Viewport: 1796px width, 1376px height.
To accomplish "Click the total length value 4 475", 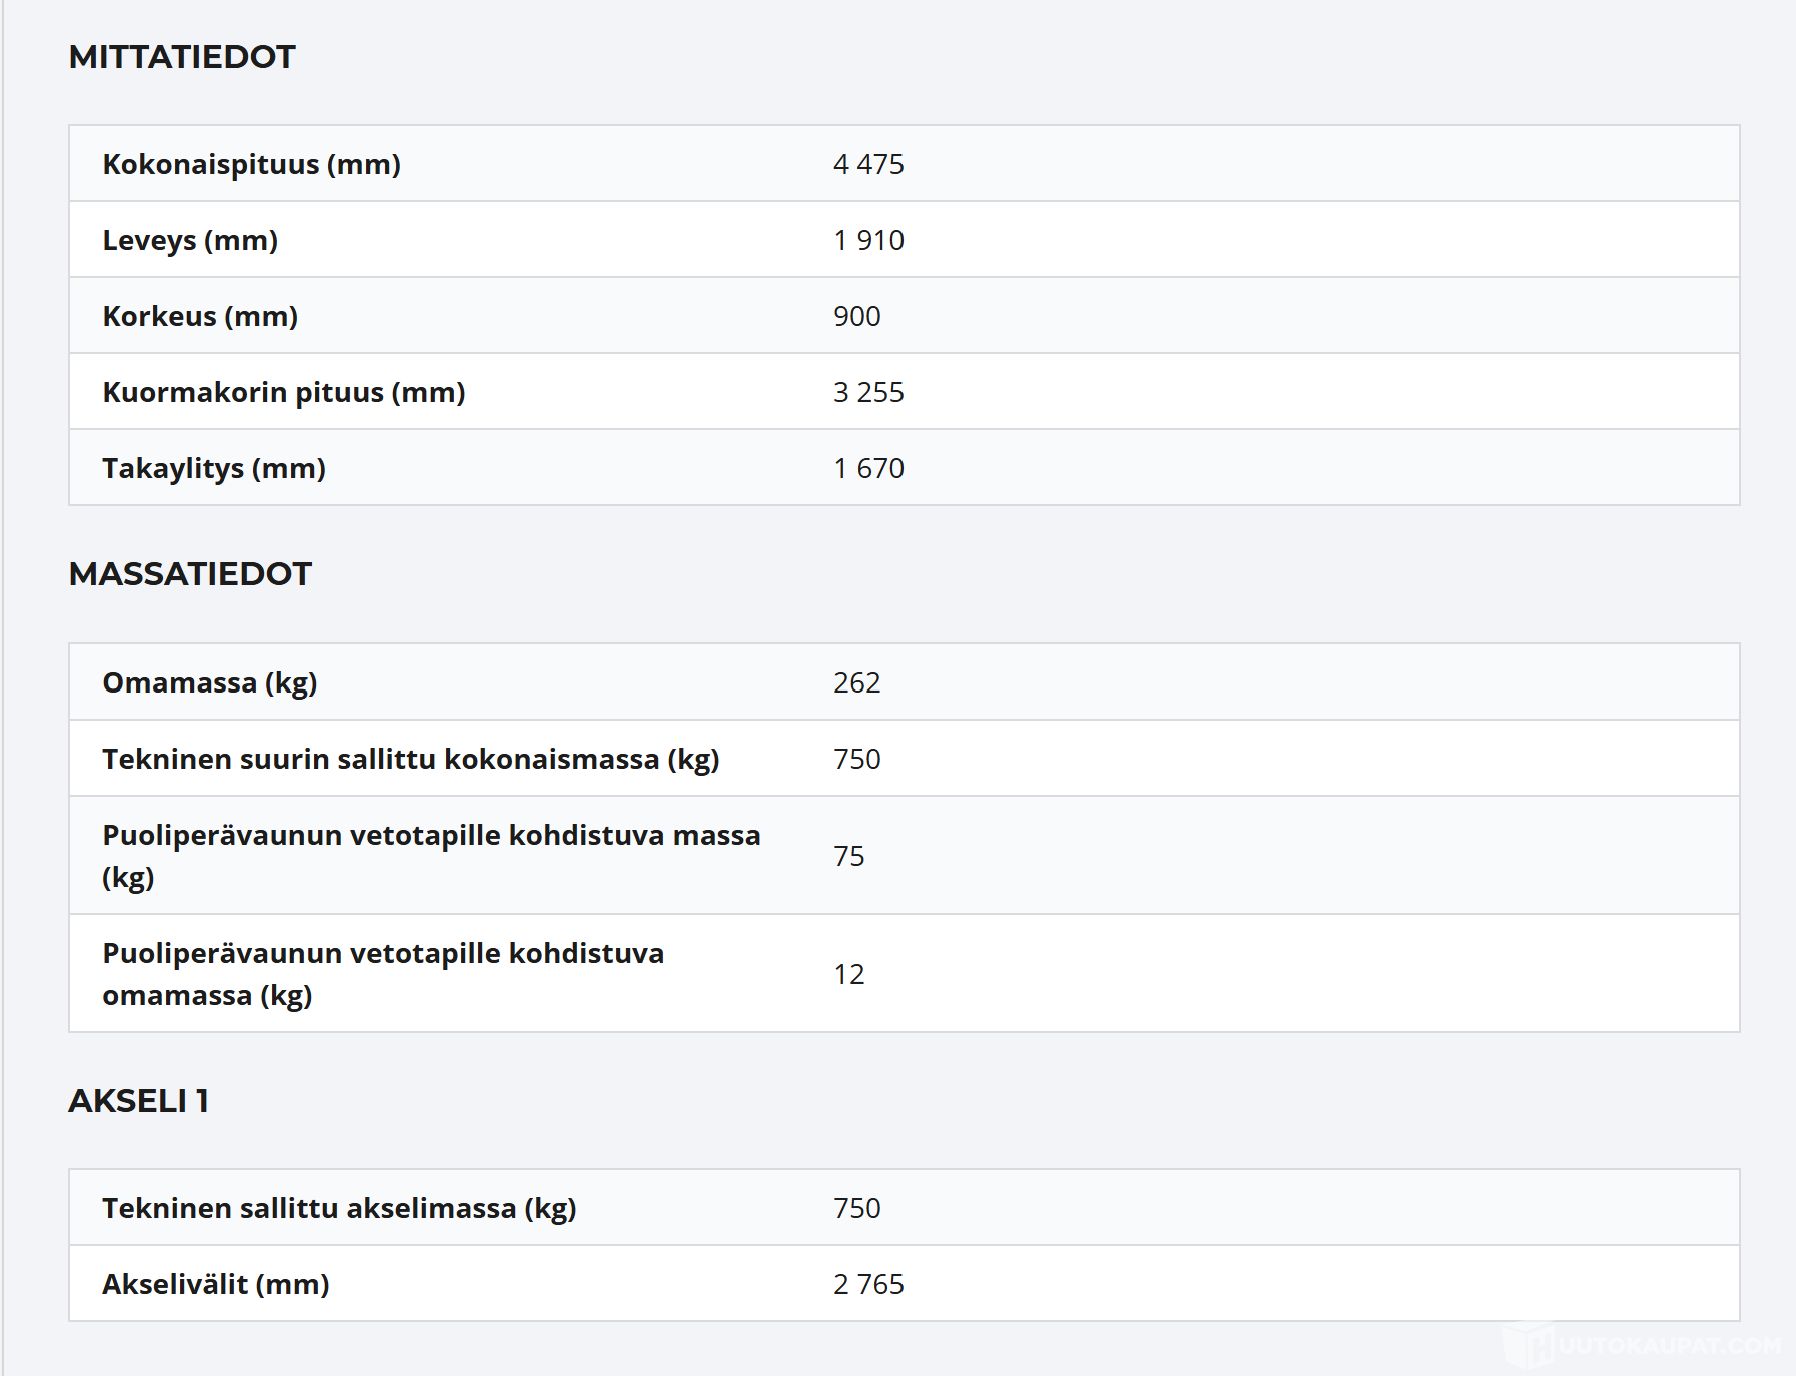I will [868, 164].
